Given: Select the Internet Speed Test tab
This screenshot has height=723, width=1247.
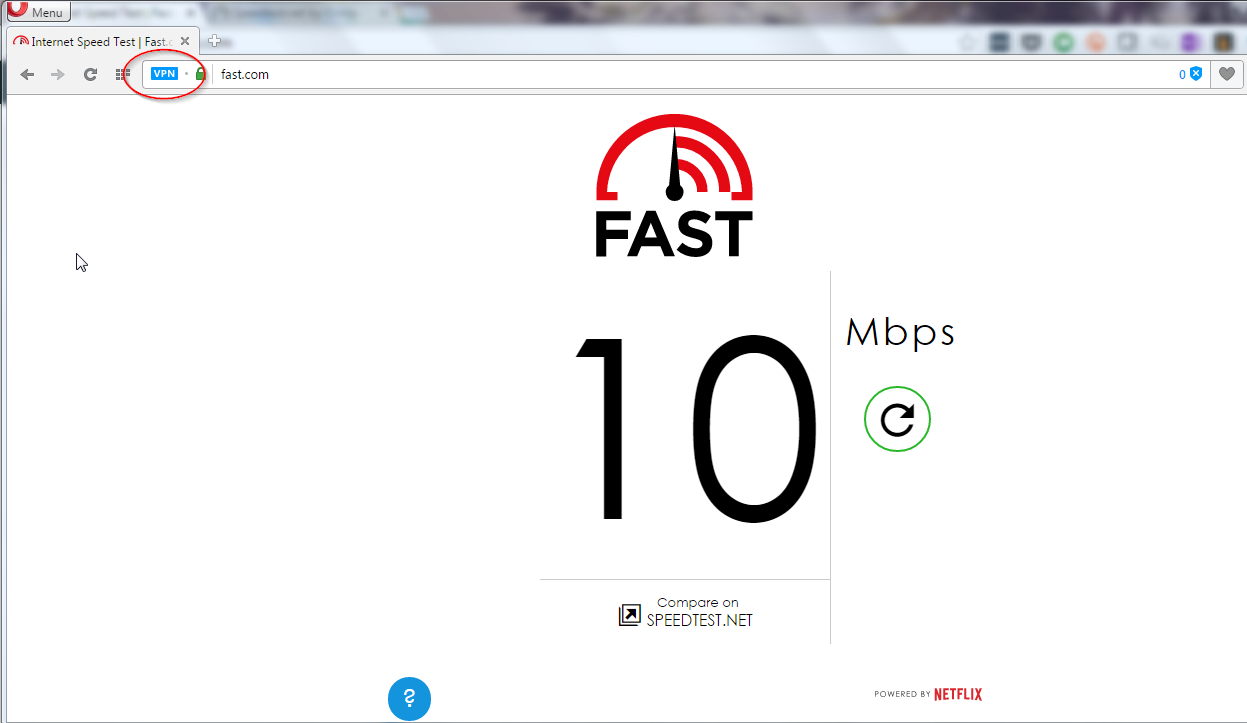Looking at the screenshot, I should [x=93, y=42].
